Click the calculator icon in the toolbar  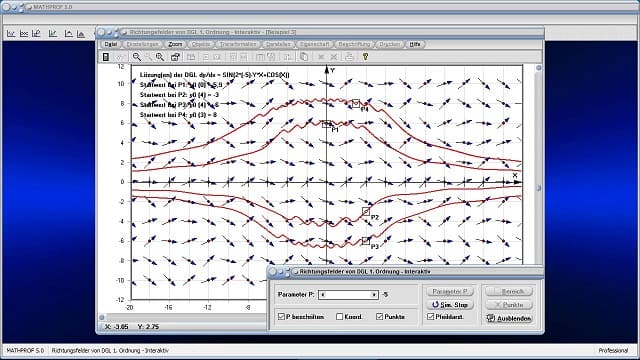pyautogui.click(x=106, y=57)
